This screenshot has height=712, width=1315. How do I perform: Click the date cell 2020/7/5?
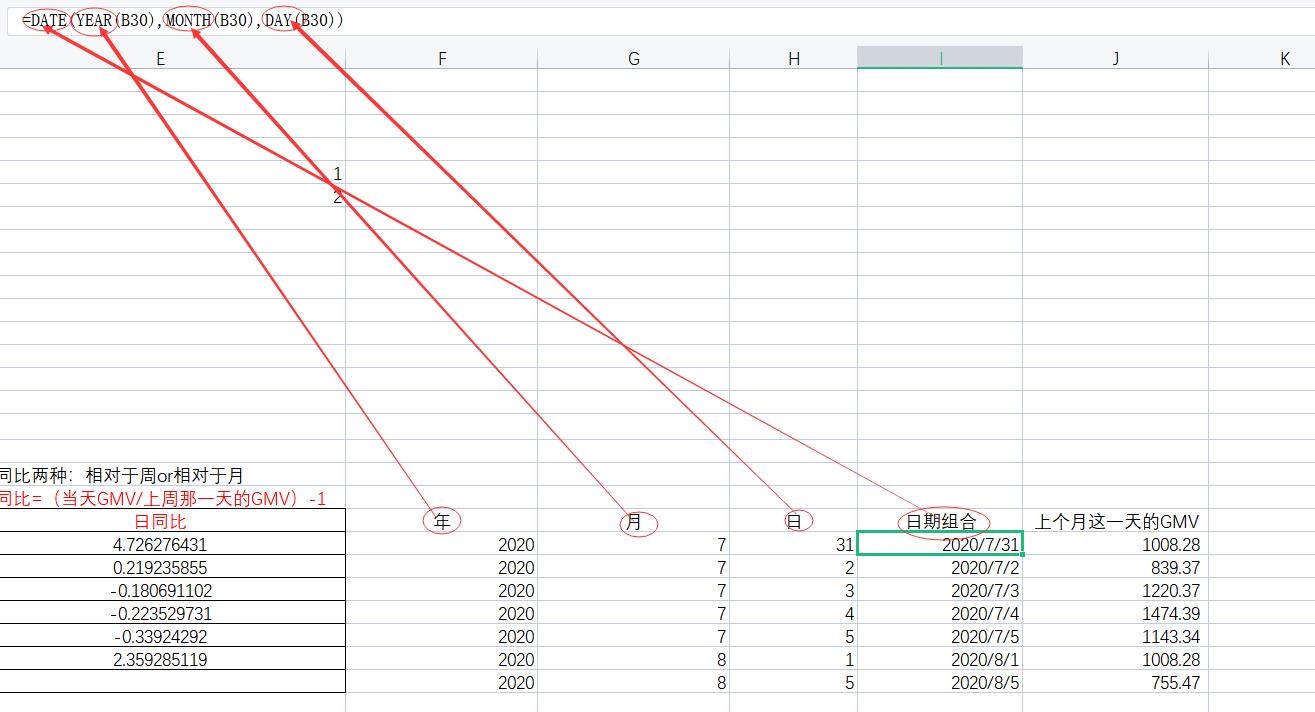940,637
